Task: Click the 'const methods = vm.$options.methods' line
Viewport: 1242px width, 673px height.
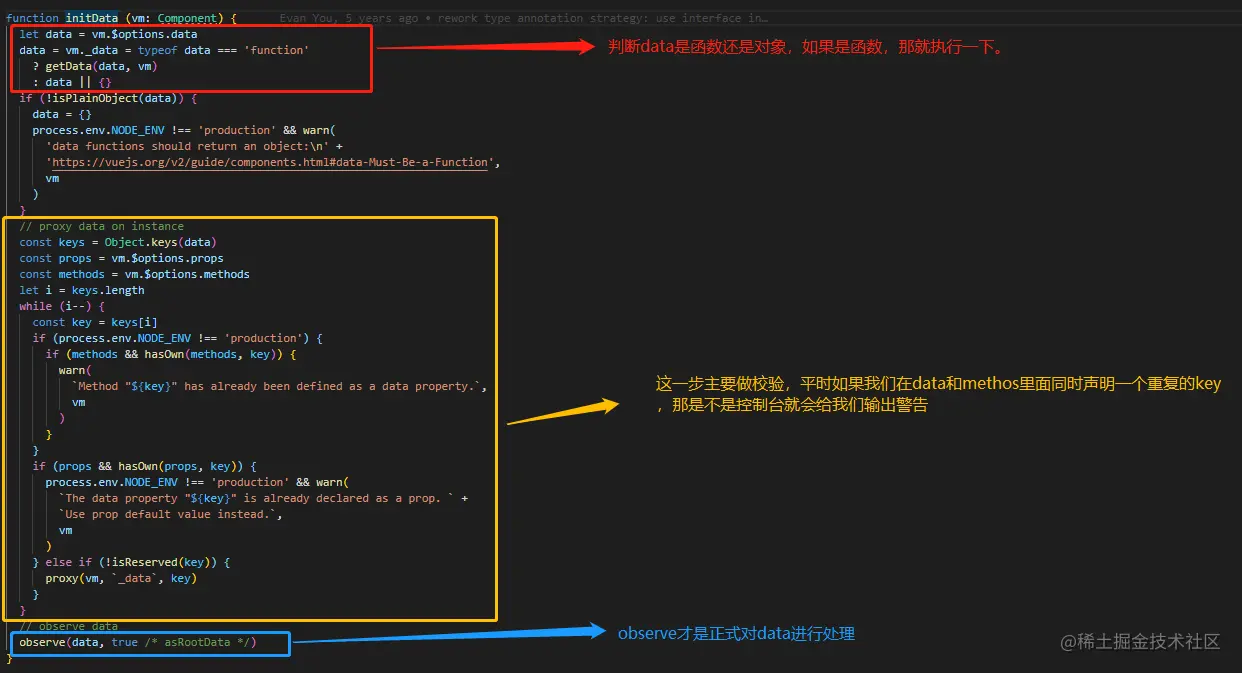Action: (x=134, y=274)
